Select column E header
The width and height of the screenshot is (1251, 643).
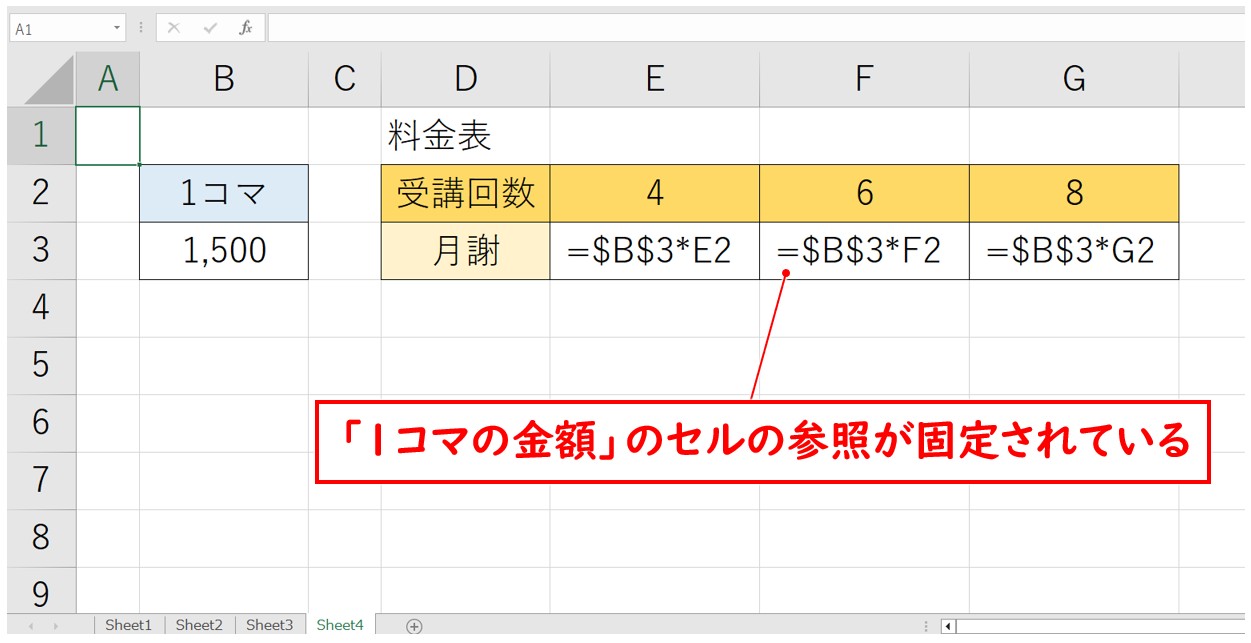655,79
